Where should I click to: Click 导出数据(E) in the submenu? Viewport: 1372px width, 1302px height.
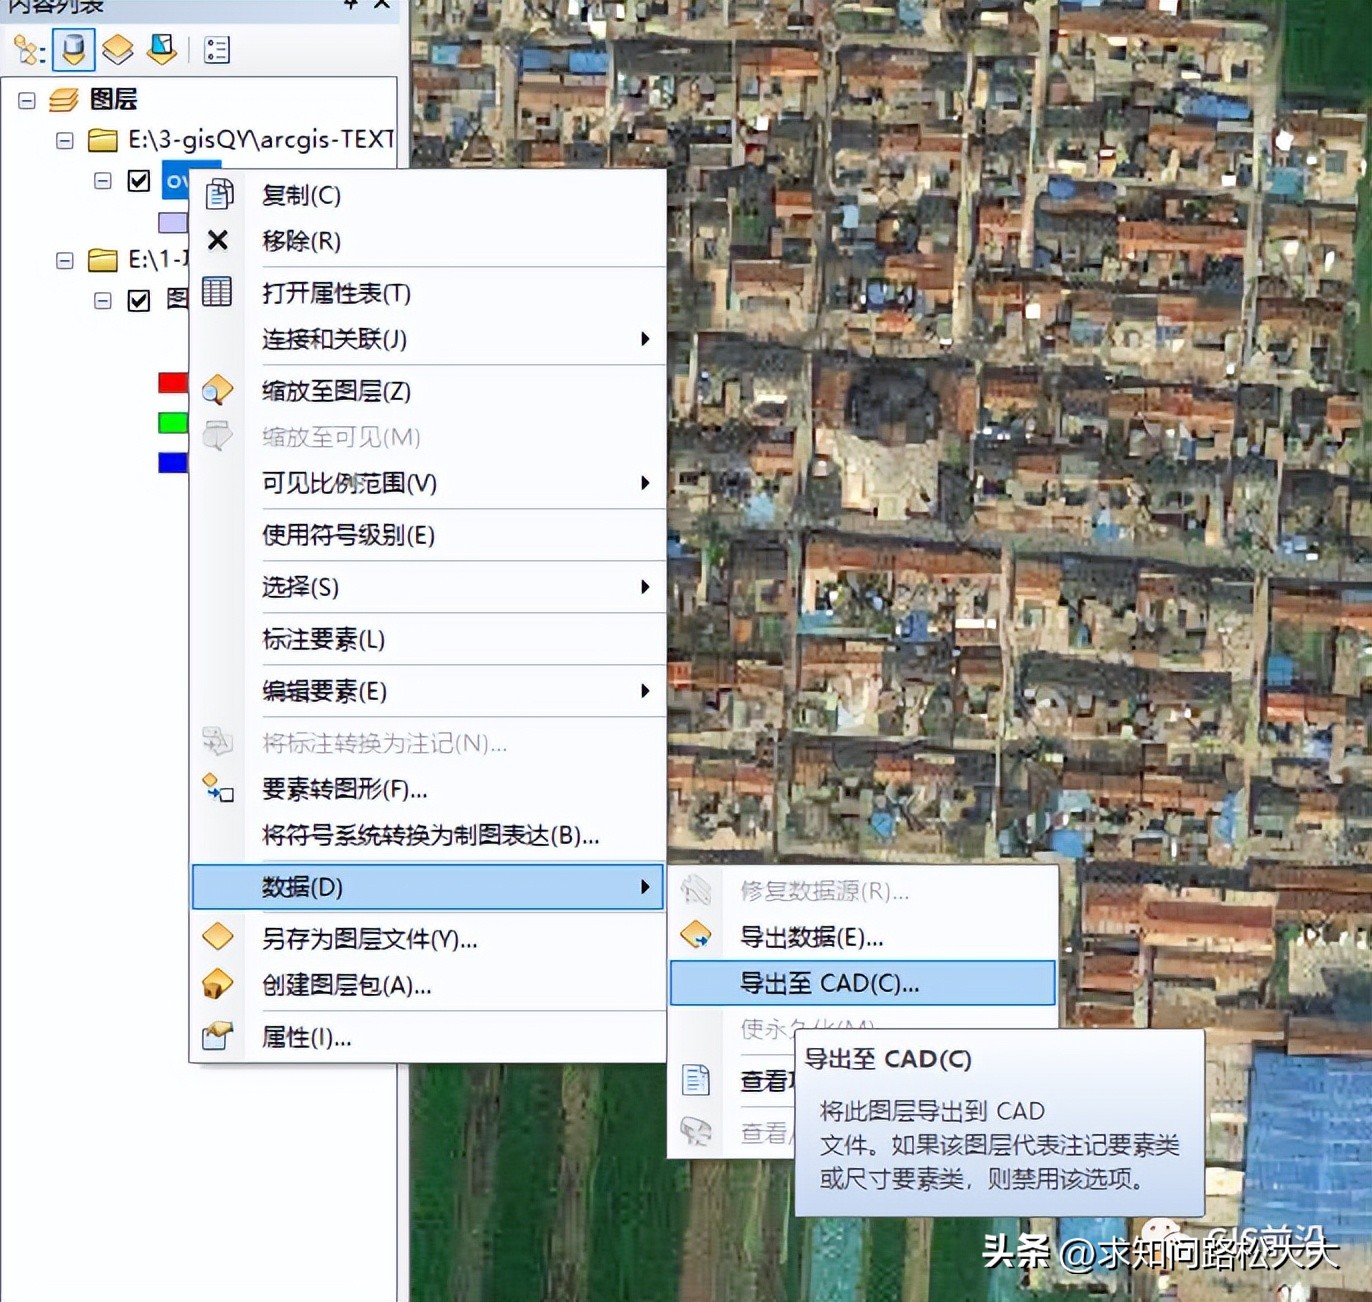(x=810, y=937)
